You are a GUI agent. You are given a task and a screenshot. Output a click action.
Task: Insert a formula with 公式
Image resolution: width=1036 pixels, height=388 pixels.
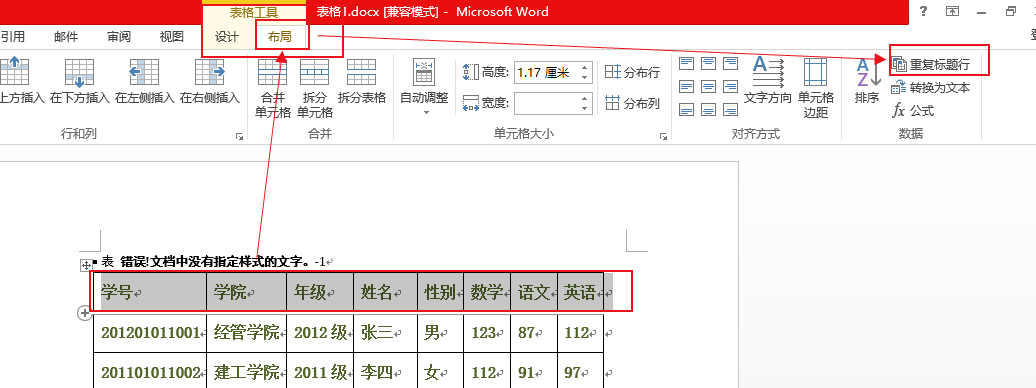click(913, 110)
